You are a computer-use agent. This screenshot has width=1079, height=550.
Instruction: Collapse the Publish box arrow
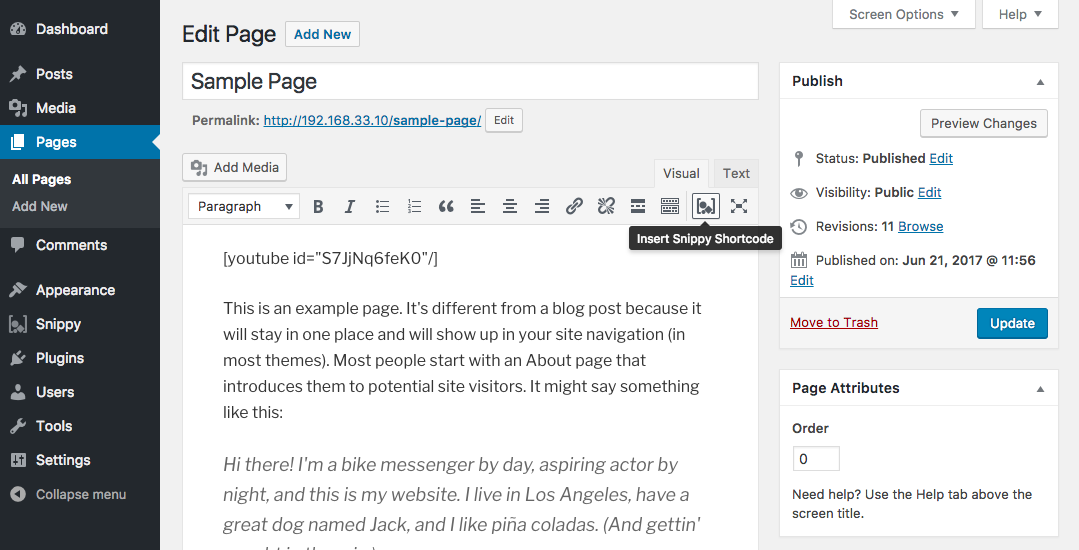1040,82
